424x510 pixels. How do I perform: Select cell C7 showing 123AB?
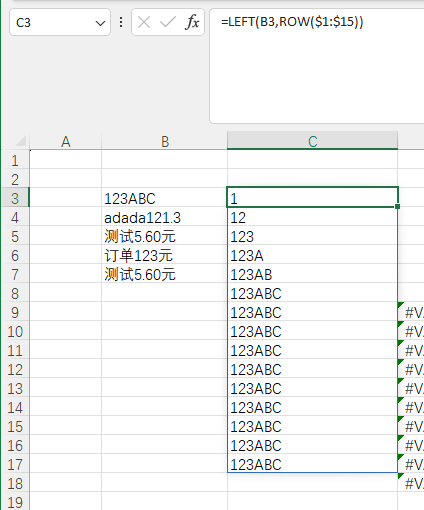(312, 275)
